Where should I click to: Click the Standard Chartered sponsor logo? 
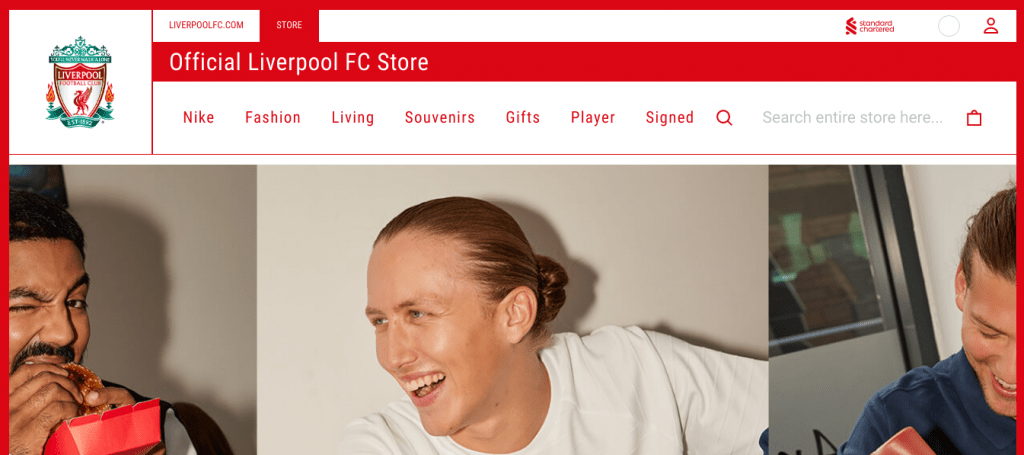pyautogui.click(x=869, y=26)
